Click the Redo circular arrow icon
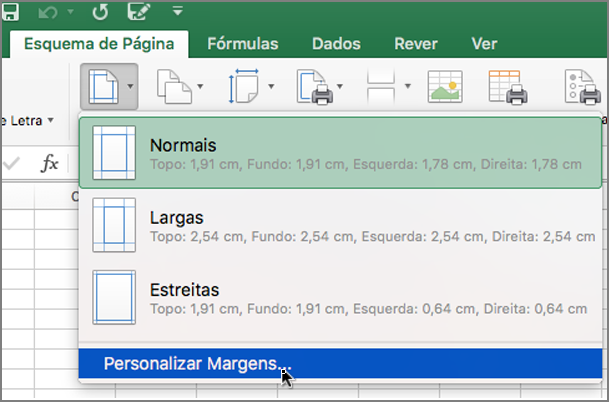This screenshot has width=609, height=402. (100, 12)
